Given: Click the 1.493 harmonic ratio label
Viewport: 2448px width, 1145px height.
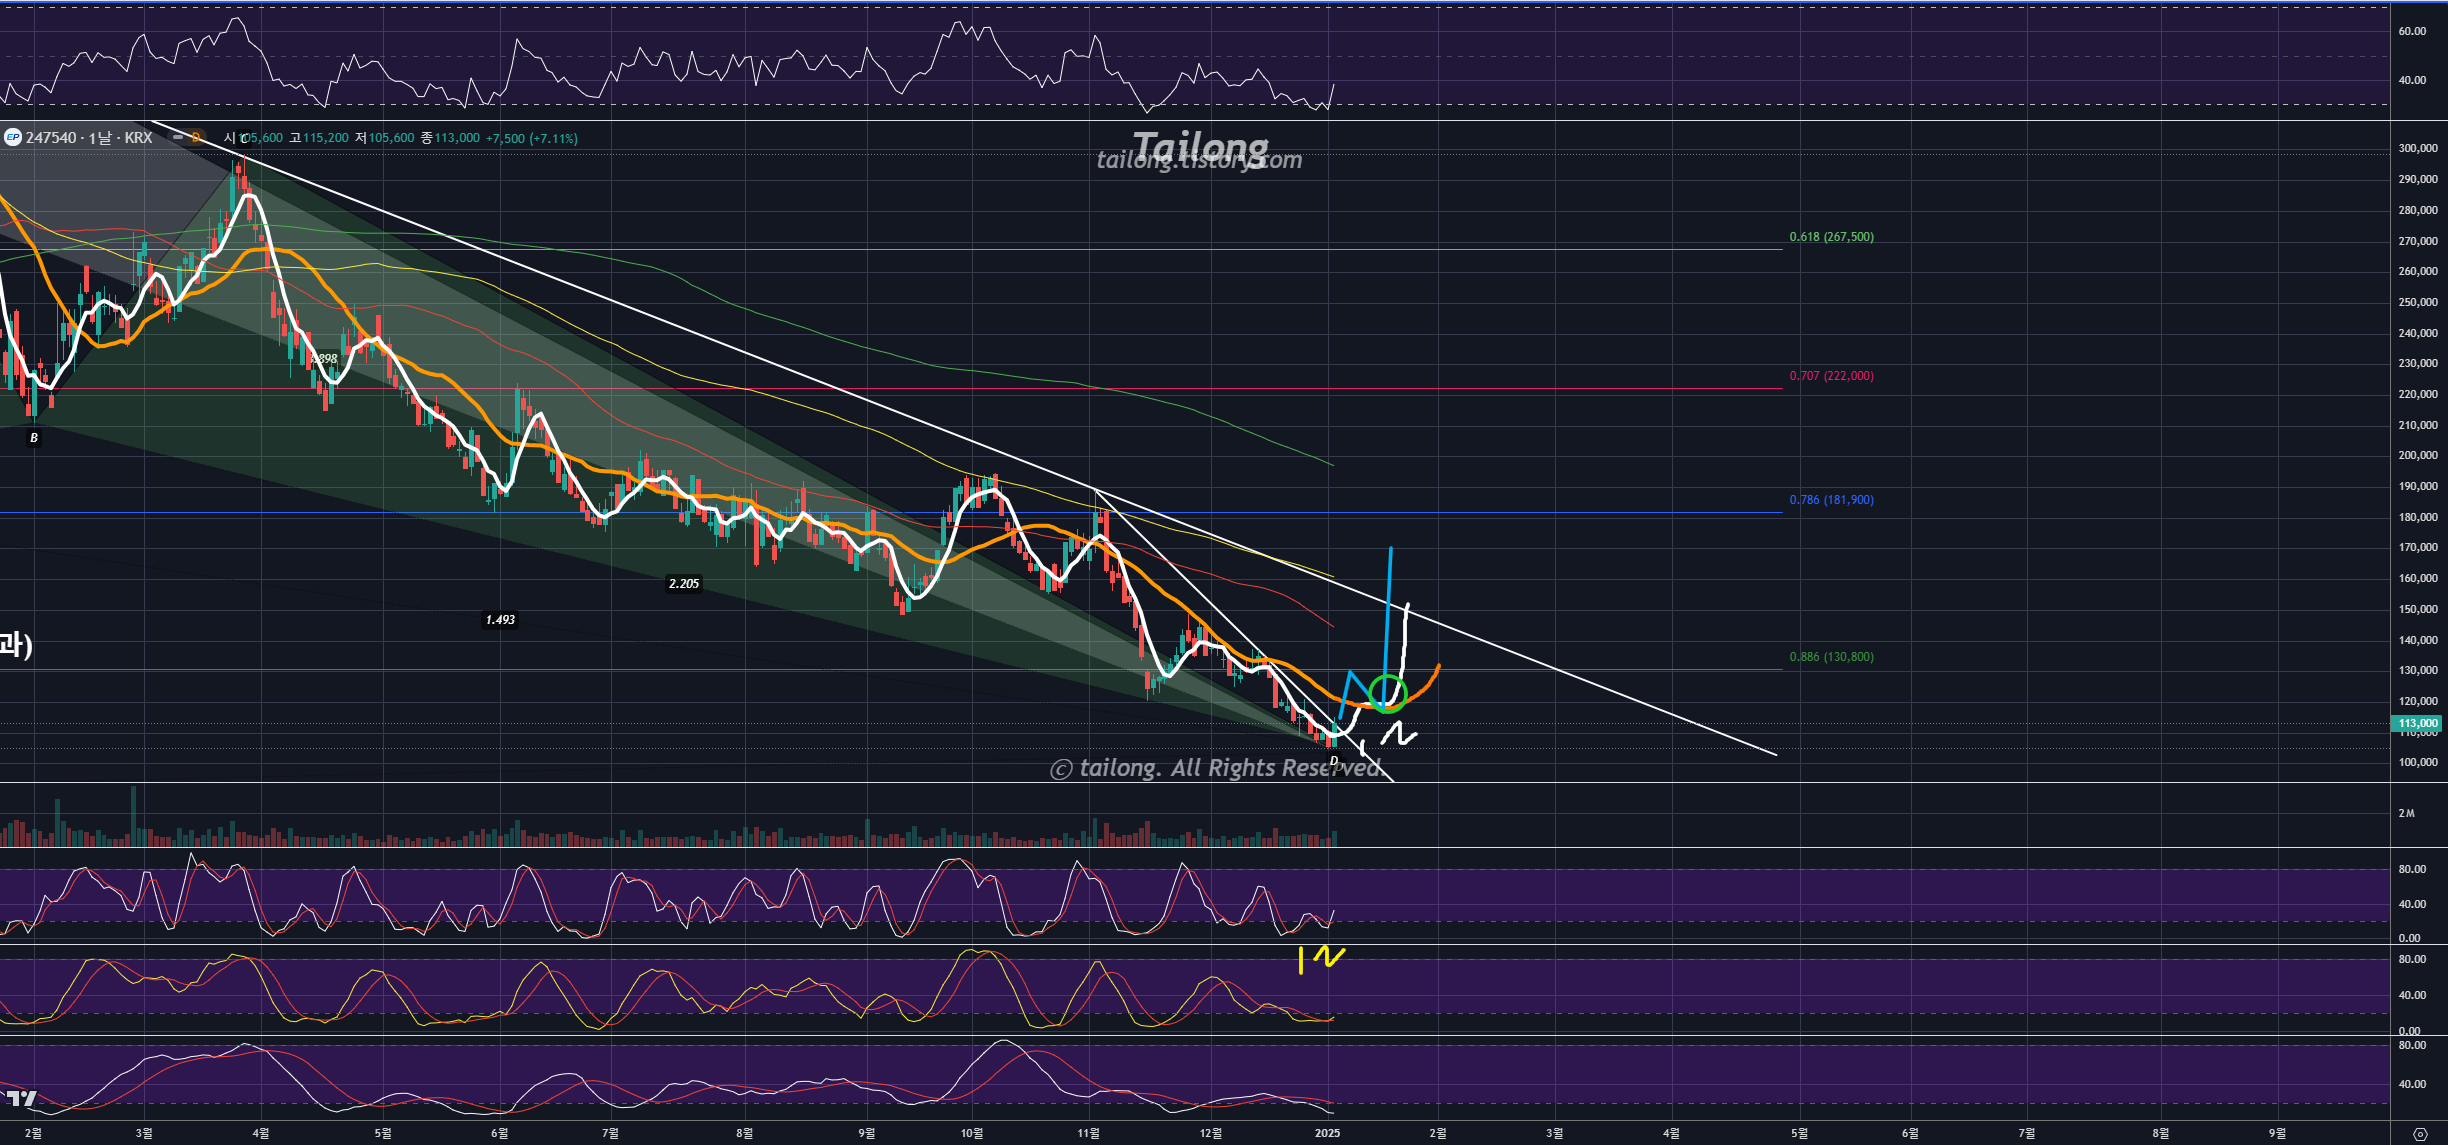Looking at the screenshot, I should pos(500,620).
